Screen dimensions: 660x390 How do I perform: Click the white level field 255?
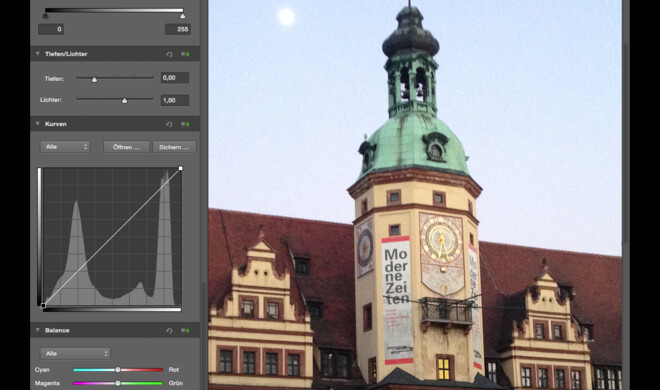(x=178, y=29)
